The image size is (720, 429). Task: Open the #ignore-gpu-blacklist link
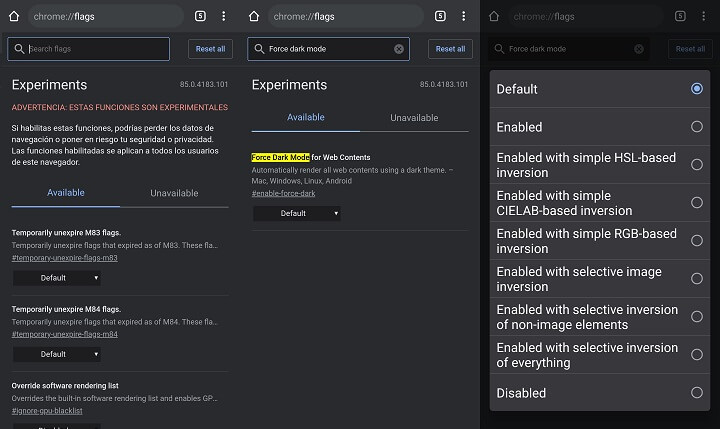(x=47, y=411)
